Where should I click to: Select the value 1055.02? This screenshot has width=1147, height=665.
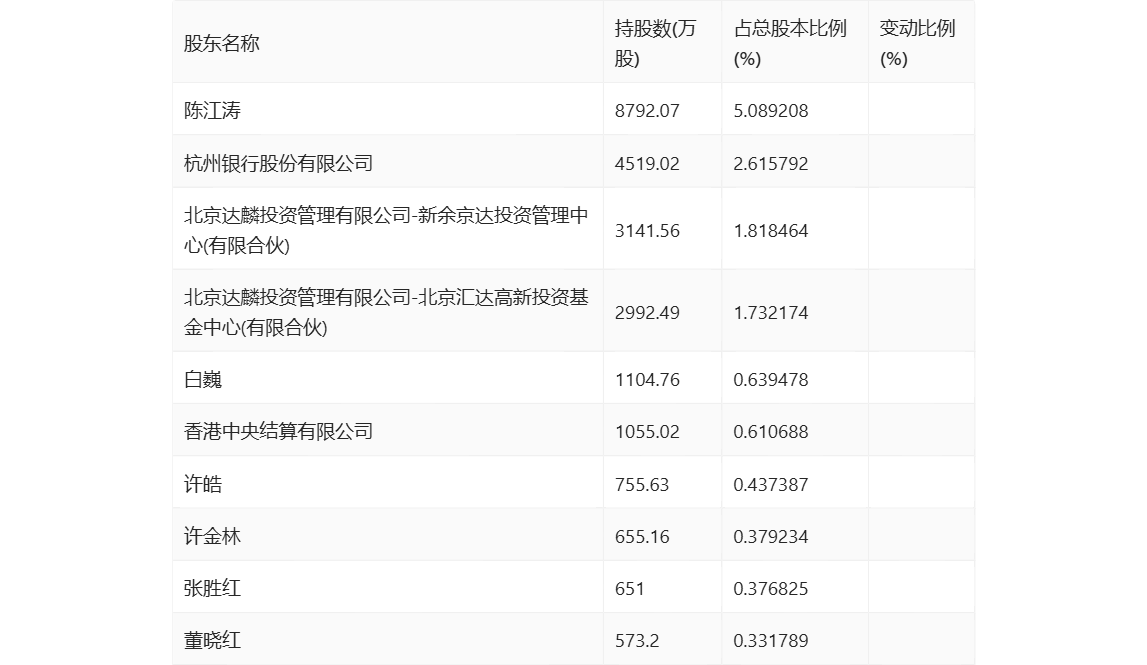pyautogui.click(x=647, y=432)
